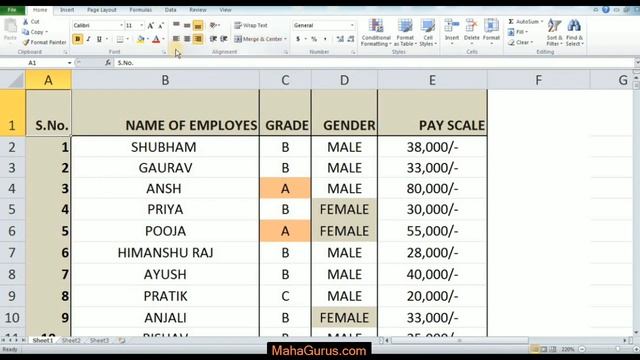Click the Borders icon
This screenshot has height=360, width=640.
coord(120,39)
